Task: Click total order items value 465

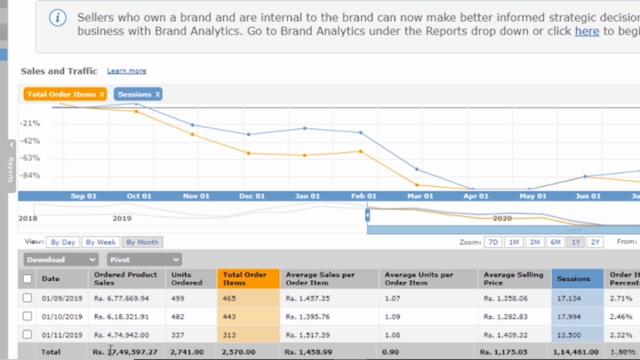Action: [229, 298]
